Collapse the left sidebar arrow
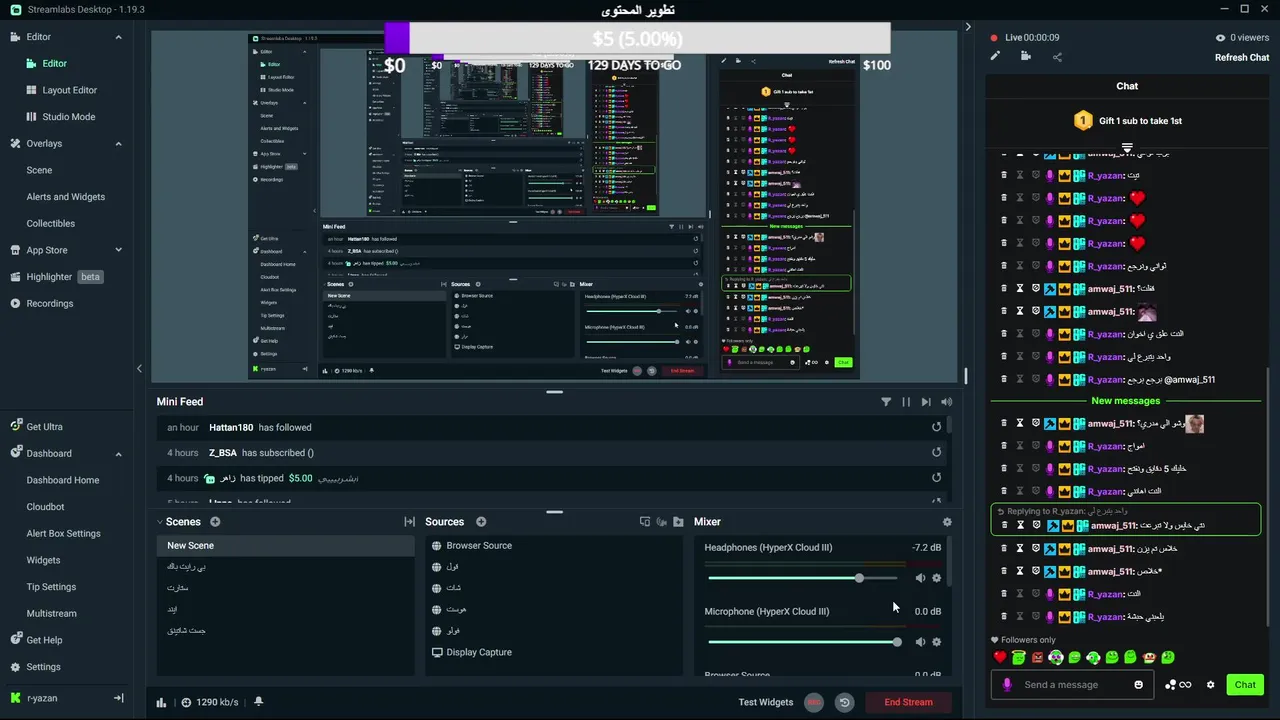 click(139, 368)
